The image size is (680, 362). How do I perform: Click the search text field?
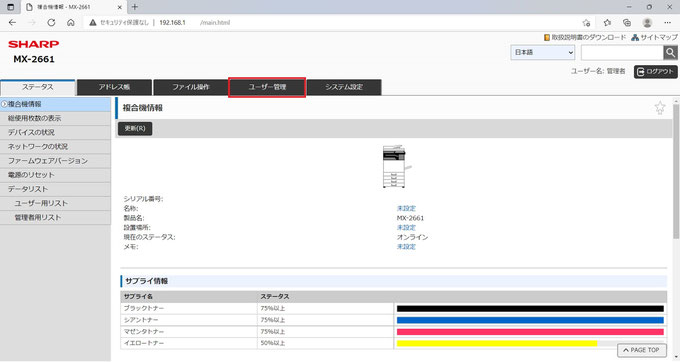(x=622, y=52)
